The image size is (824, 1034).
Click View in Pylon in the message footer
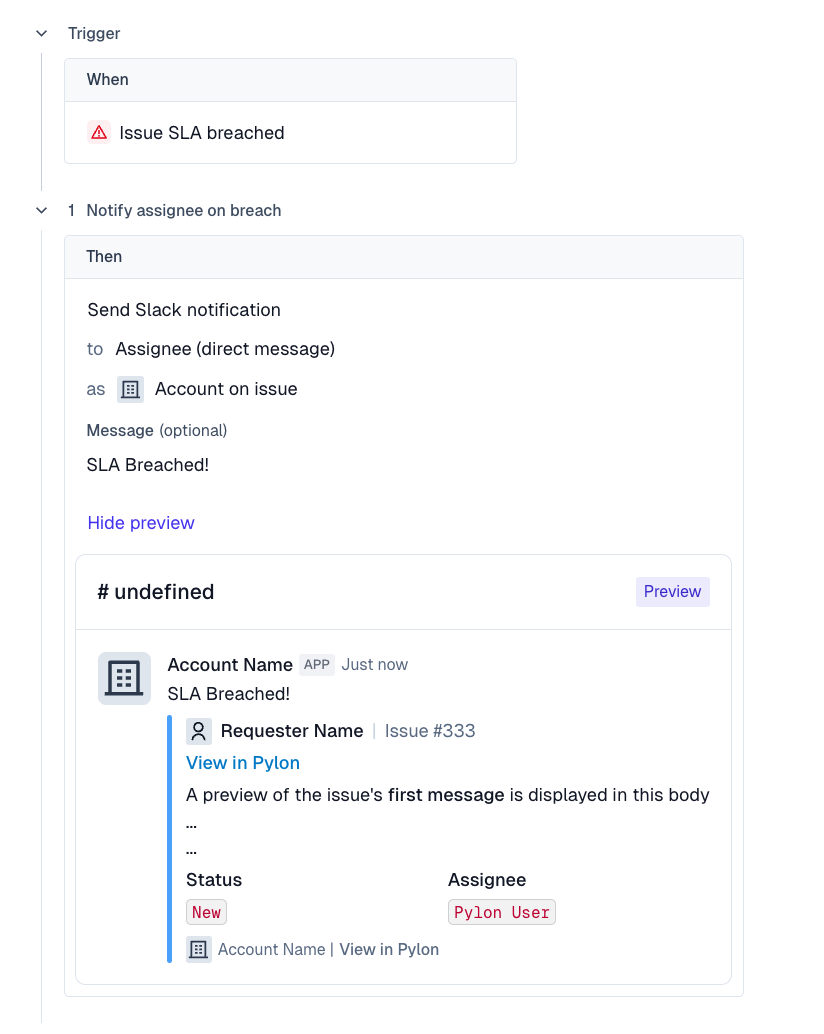click(x=389, y=949)
